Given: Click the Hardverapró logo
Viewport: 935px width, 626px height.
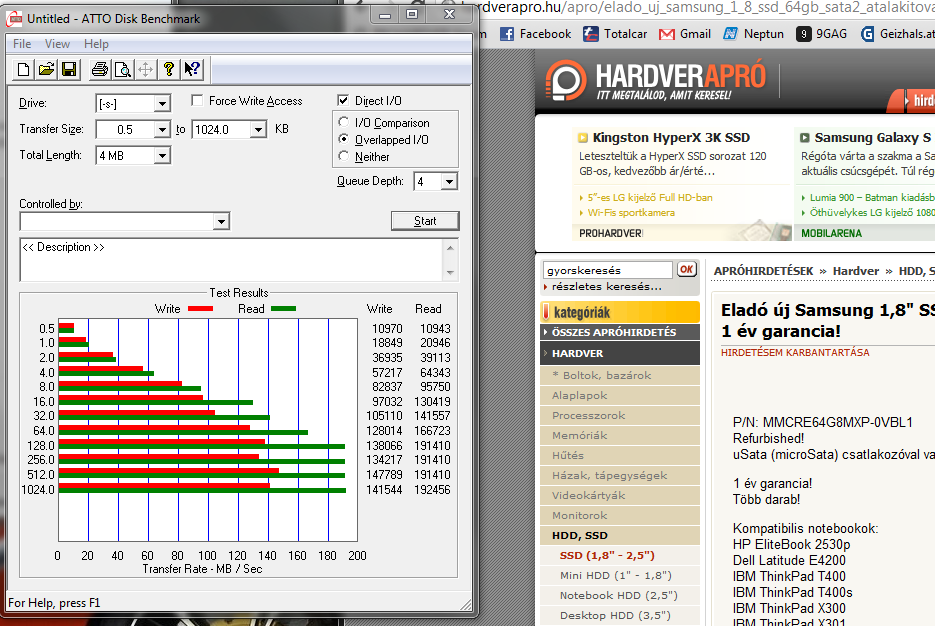Looking at the screenshot, I should (656, 80).
